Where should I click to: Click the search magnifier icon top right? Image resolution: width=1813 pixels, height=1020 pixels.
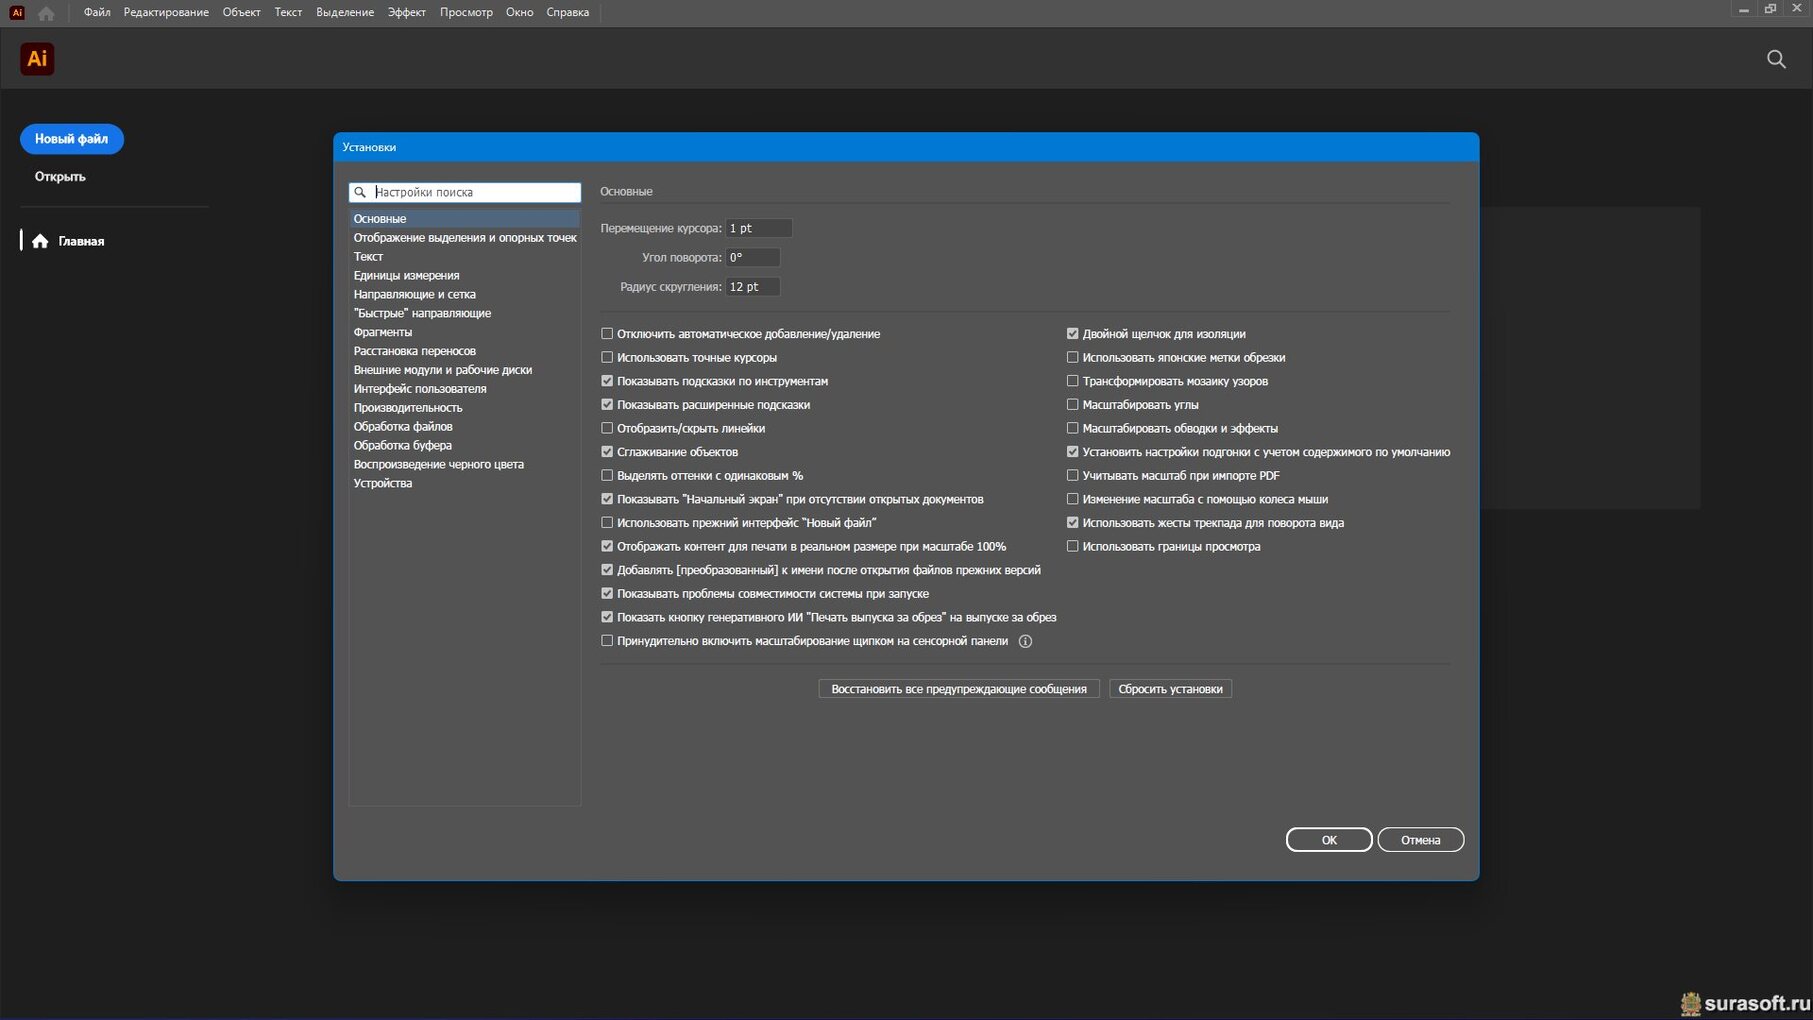pyautogui.click(x=1776, y=59)
